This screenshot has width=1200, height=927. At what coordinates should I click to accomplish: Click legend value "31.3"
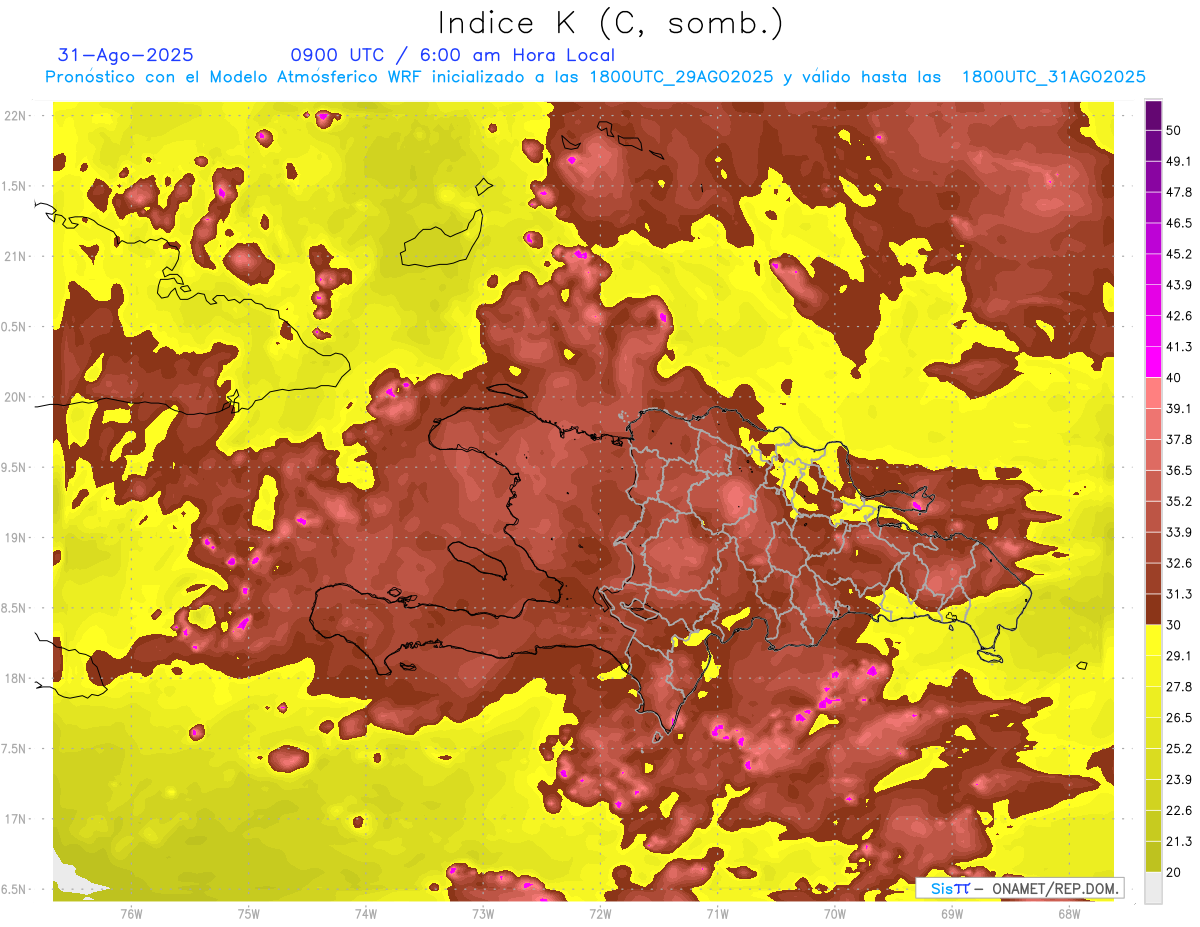click(x=1179, y=594)
